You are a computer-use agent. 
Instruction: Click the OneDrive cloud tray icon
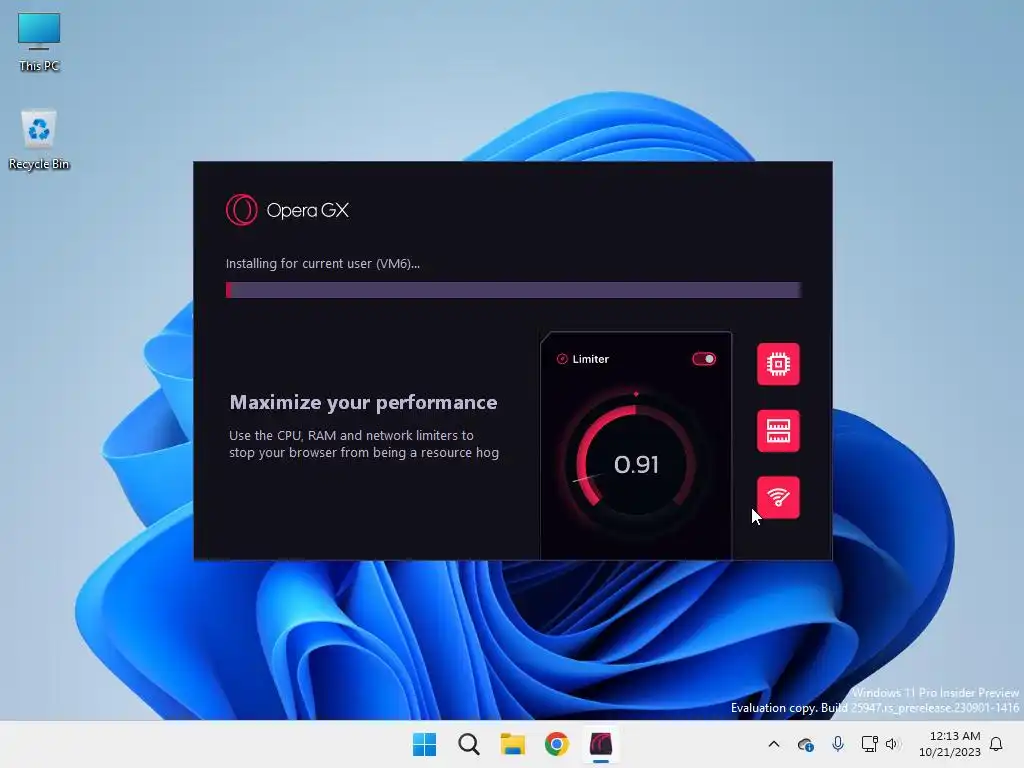point(805,744)
